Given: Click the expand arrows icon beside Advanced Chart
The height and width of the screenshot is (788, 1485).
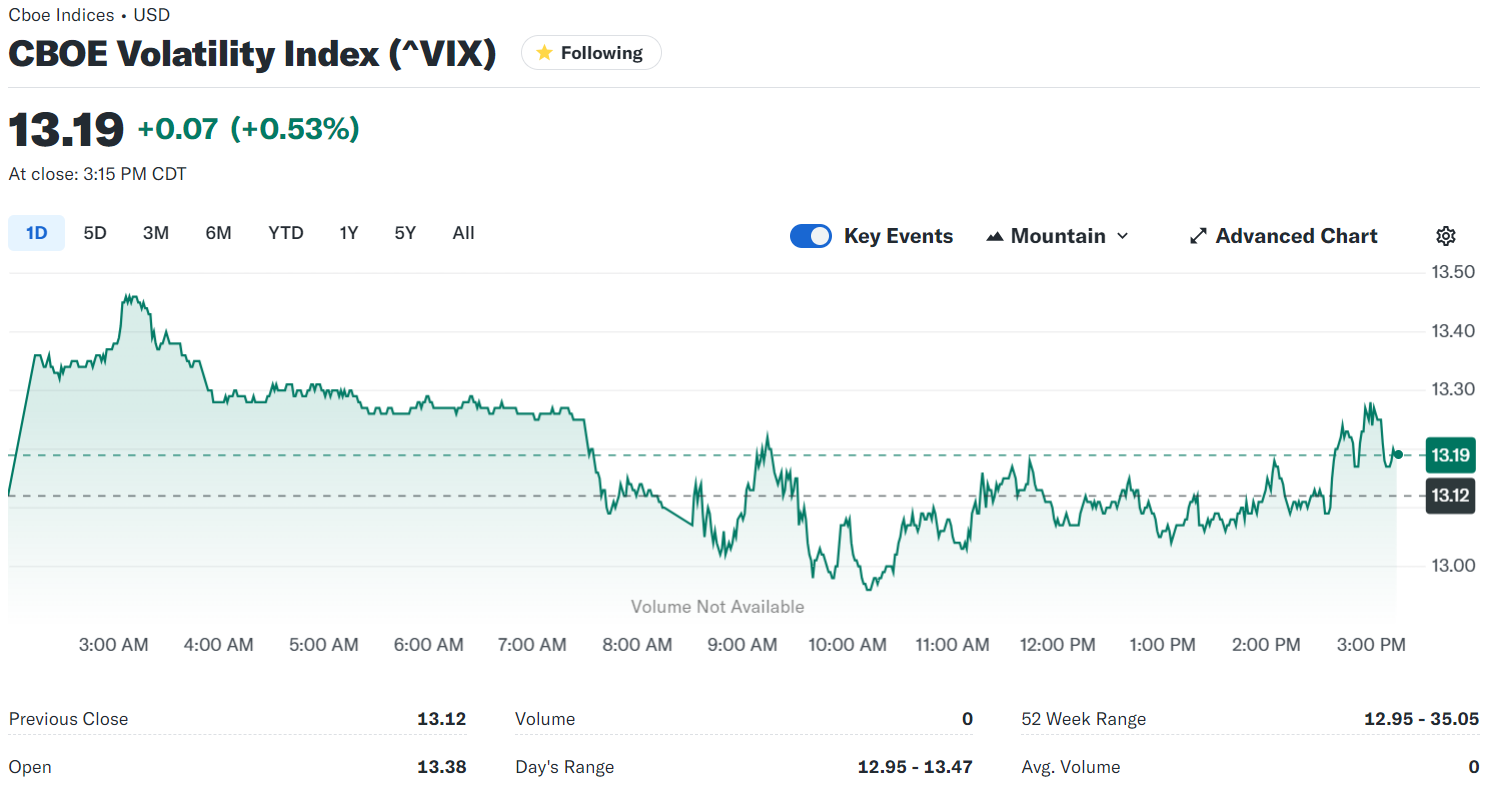Looking at the screenshot, I should tap(1197, 237).
